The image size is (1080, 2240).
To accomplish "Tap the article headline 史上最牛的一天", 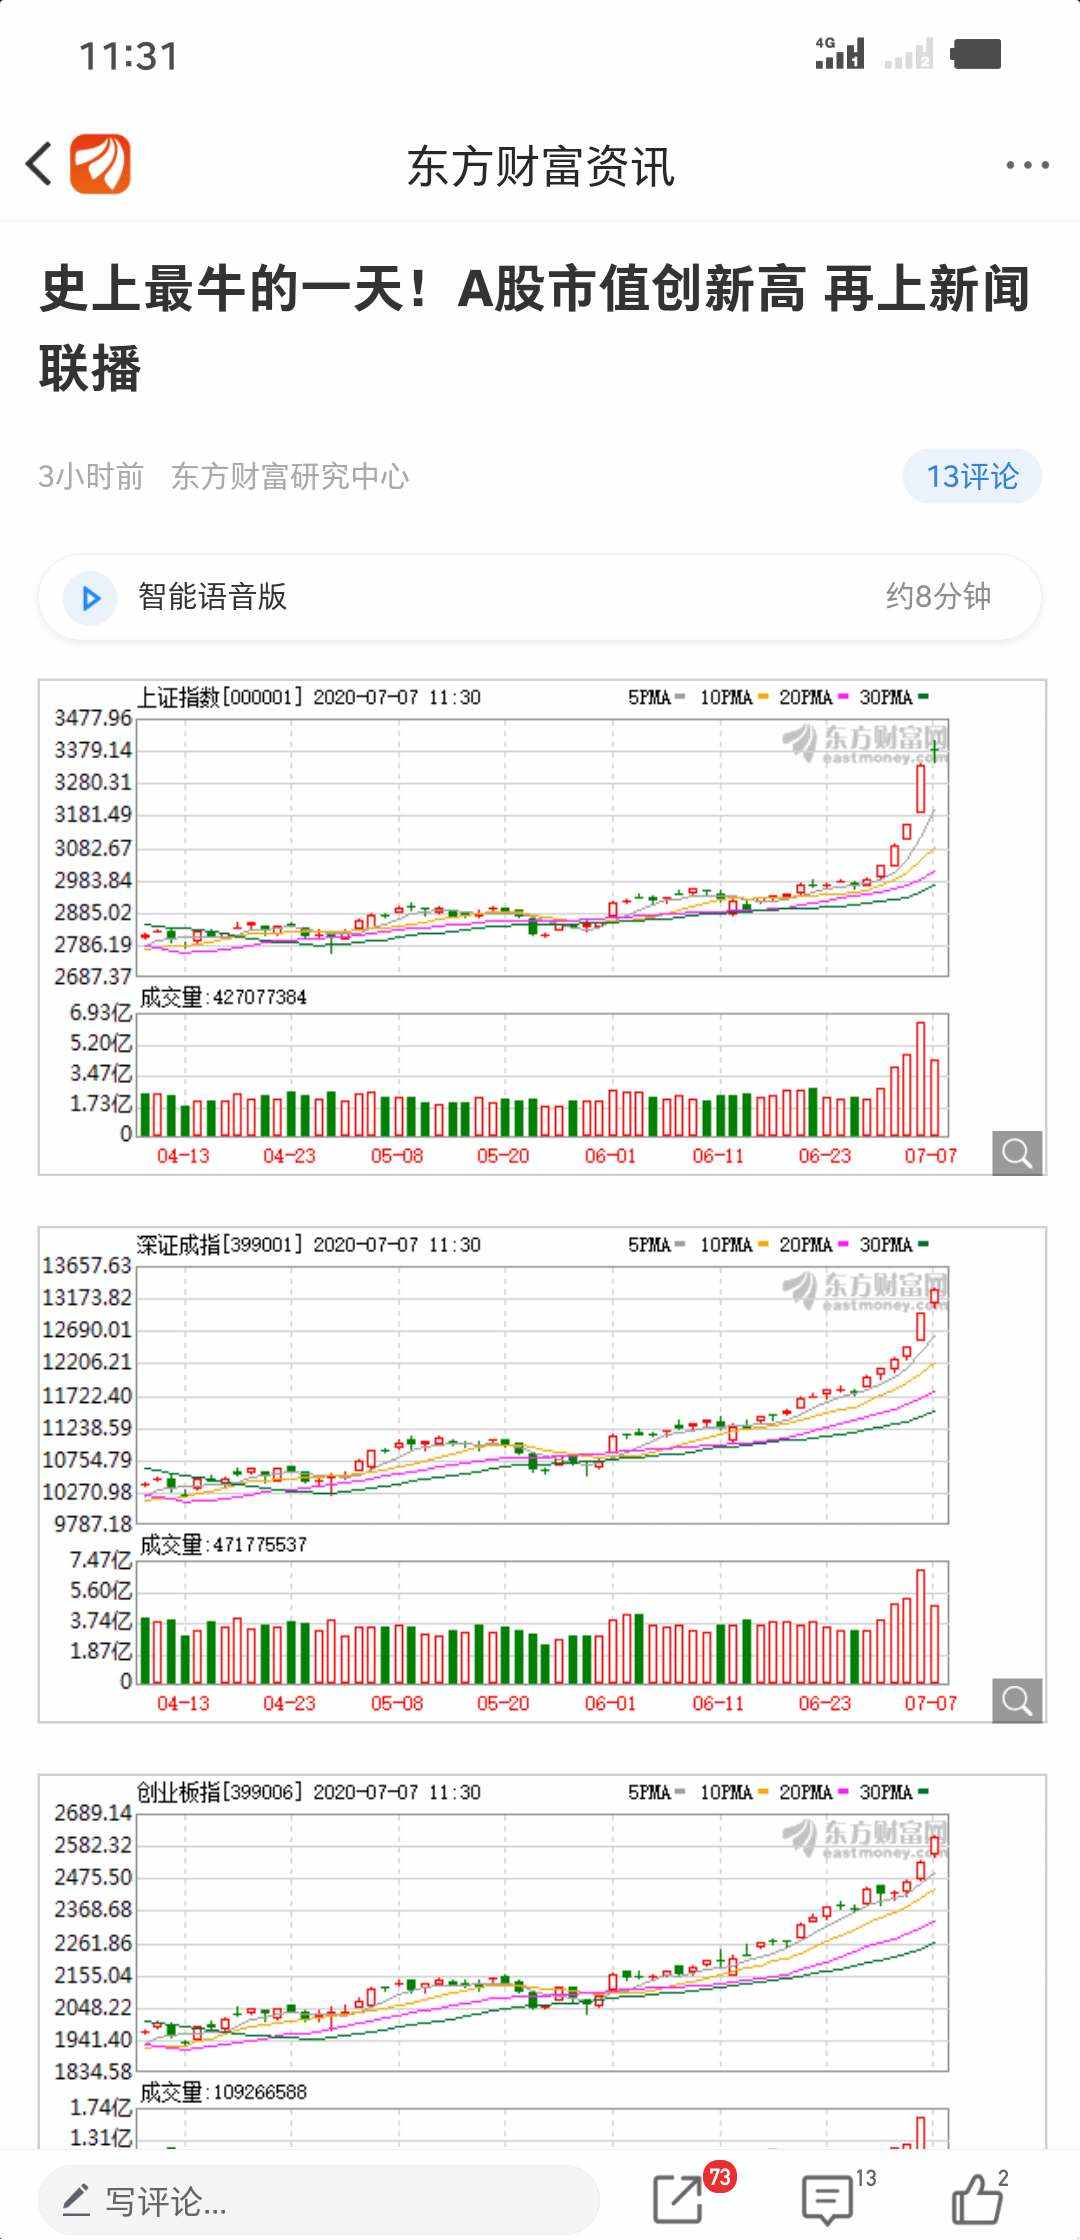I will pyautogui.click(x=535, y=328).
